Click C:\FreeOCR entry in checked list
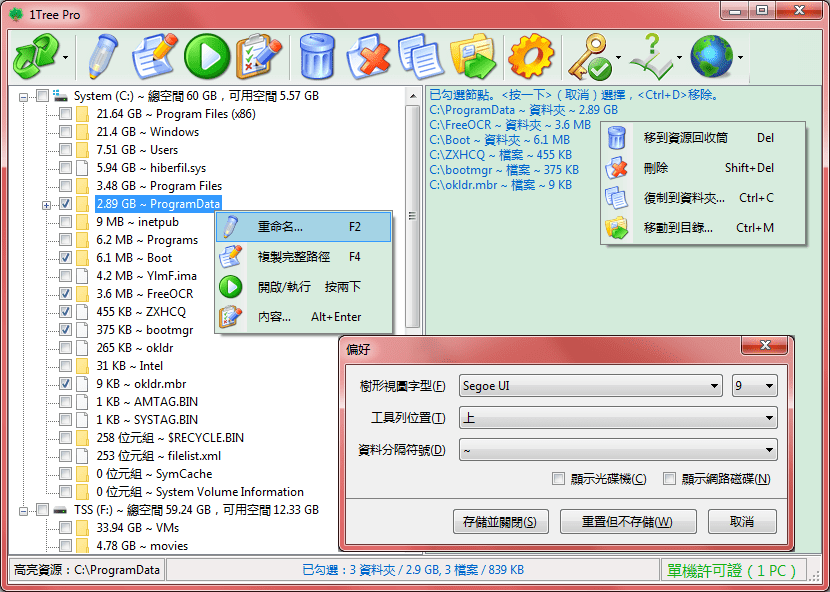The width and height of the screenshot is (830, 592). [510, 125]
